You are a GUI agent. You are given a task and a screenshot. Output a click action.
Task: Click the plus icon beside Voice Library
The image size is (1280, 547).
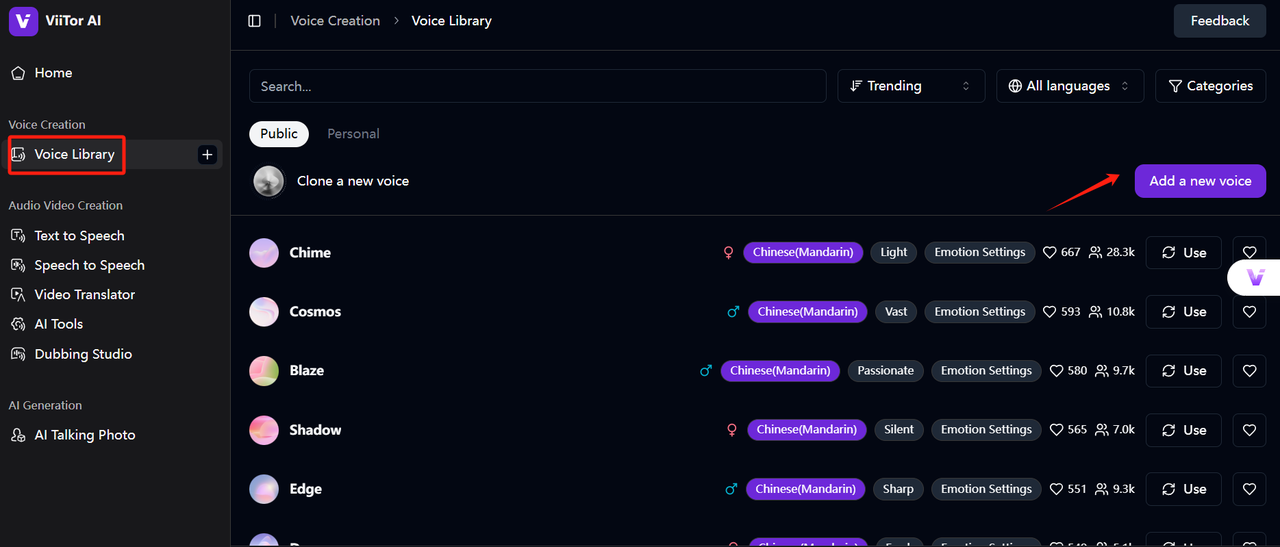pos(207,154)
